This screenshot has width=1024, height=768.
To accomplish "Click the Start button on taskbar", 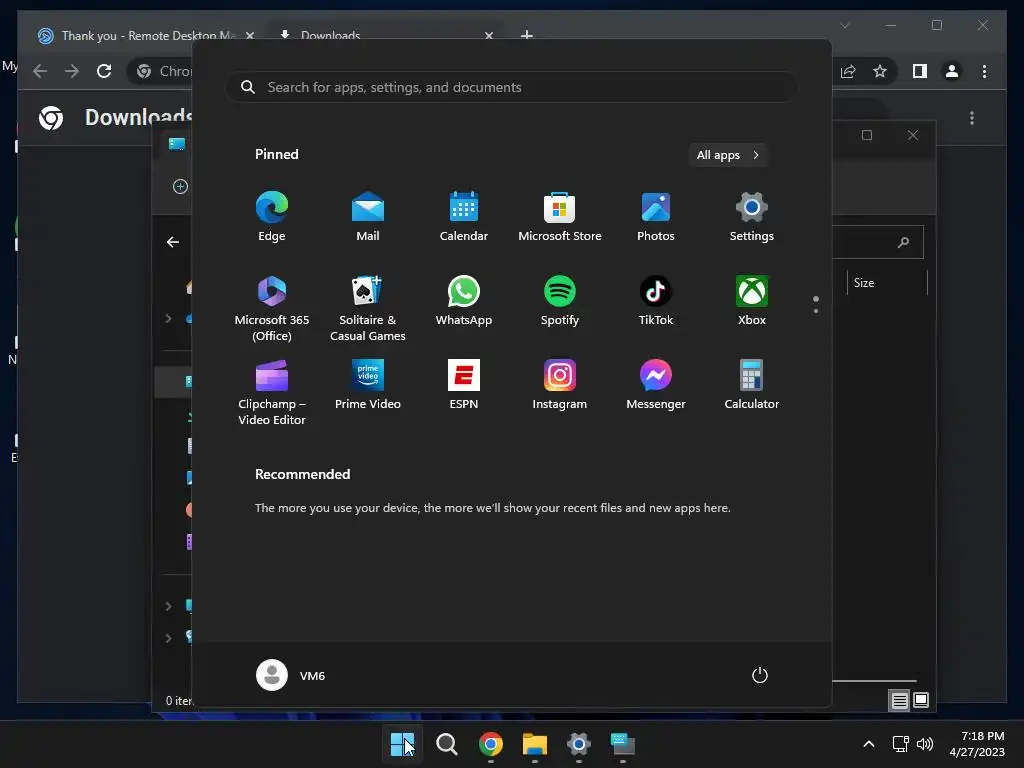I will pyautogui.click(x=402, y=744).
